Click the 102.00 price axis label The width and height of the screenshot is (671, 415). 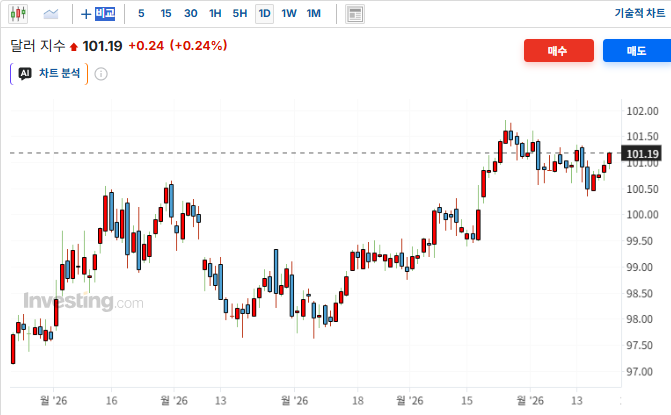coord(642,111)
